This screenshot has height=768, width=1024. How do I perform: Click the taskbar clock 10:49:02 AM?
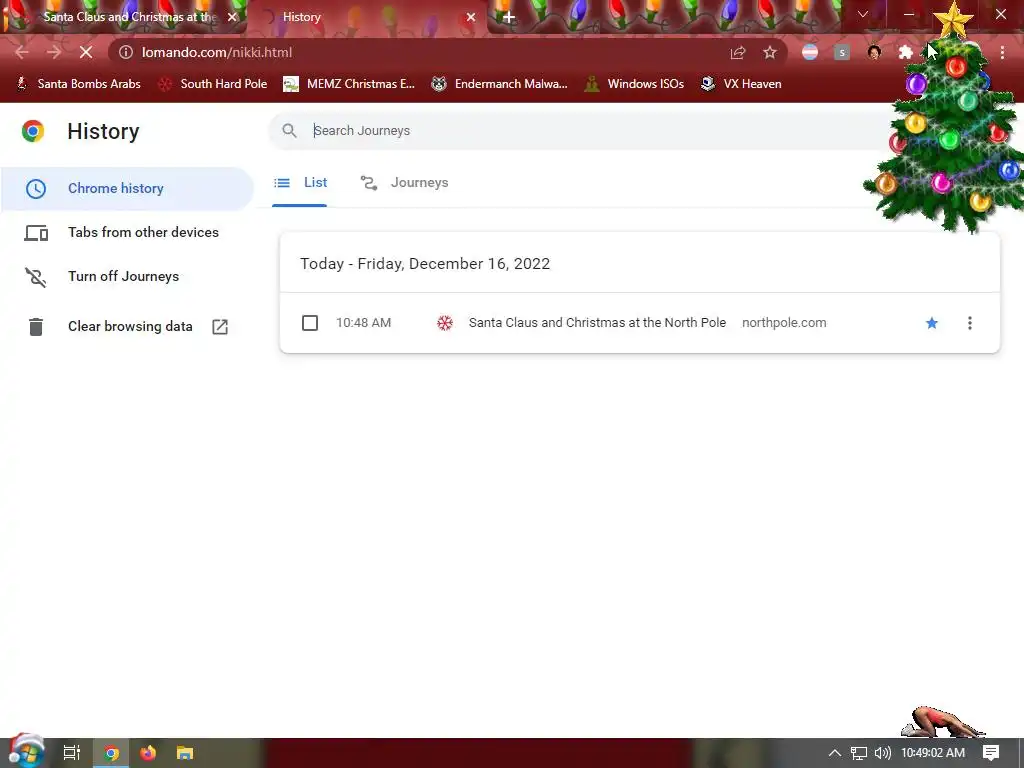pyautogui.click(x=933, y=753)
